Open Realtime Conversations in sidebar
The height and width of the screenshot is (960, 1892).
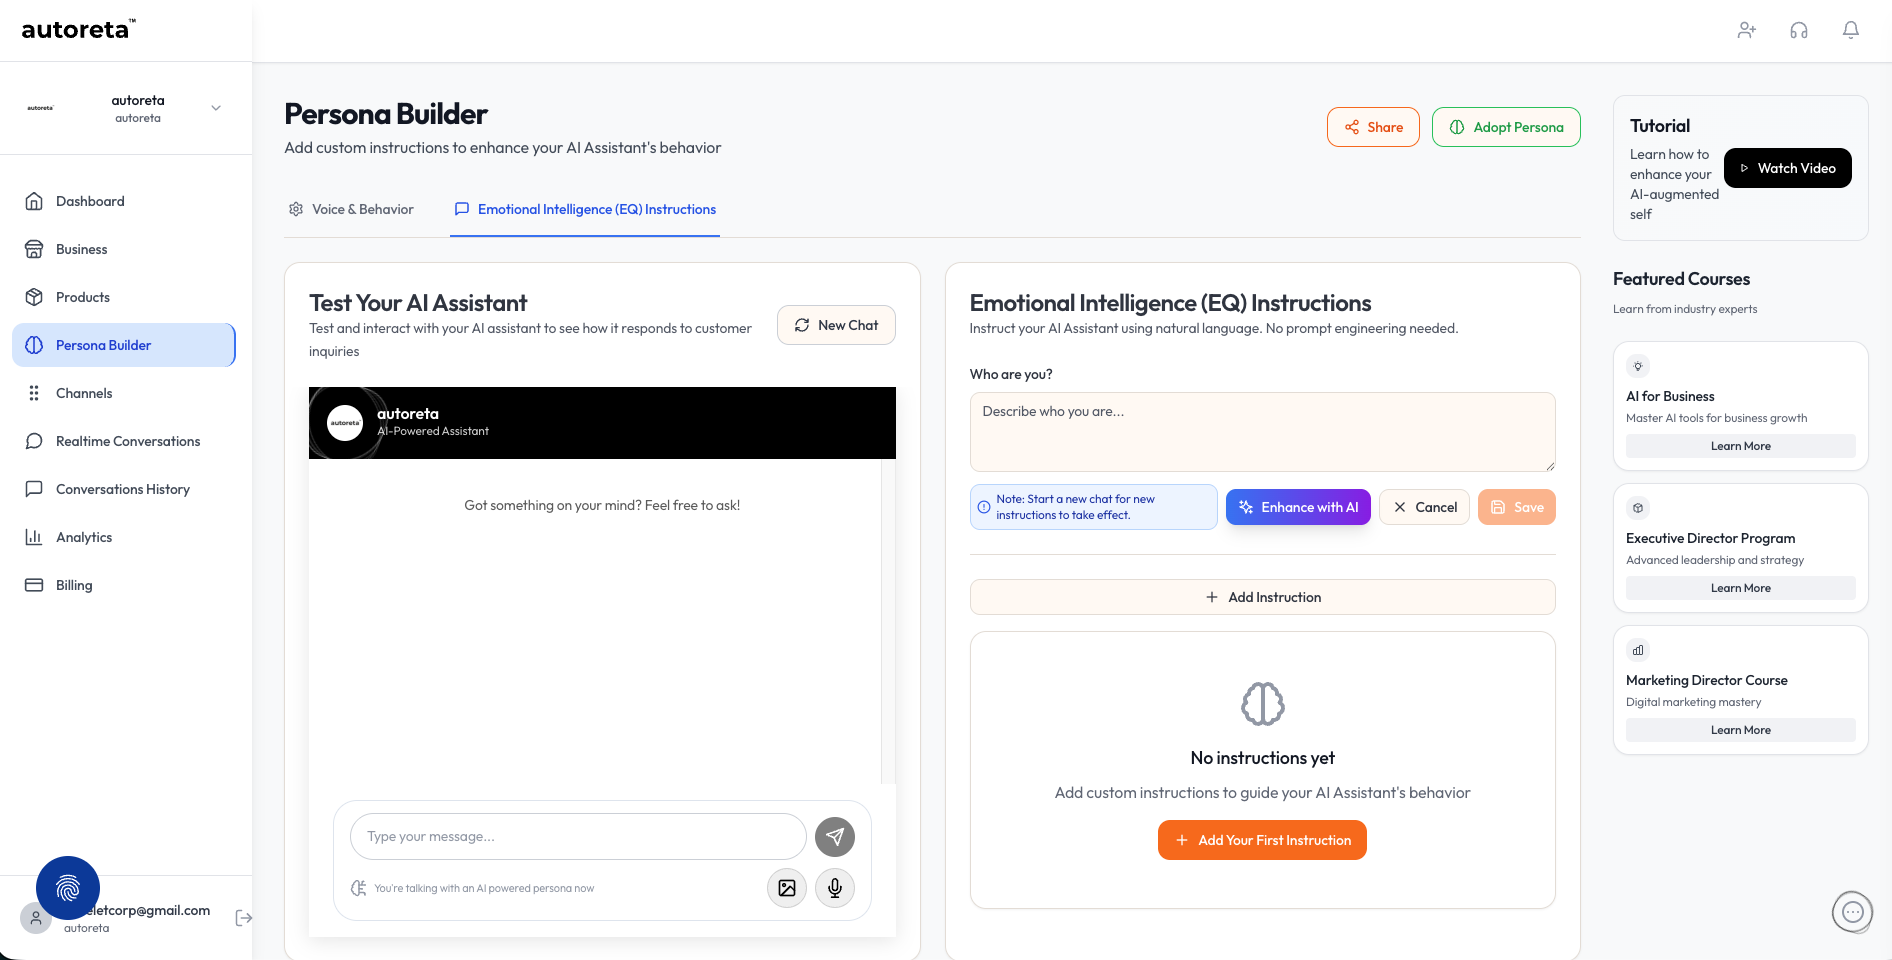(x=128, y=441)
